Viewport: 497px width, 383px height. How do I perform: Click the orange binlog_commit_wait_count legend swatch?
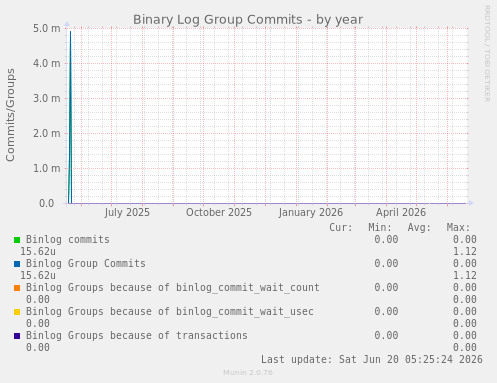(x=17, y=288)
